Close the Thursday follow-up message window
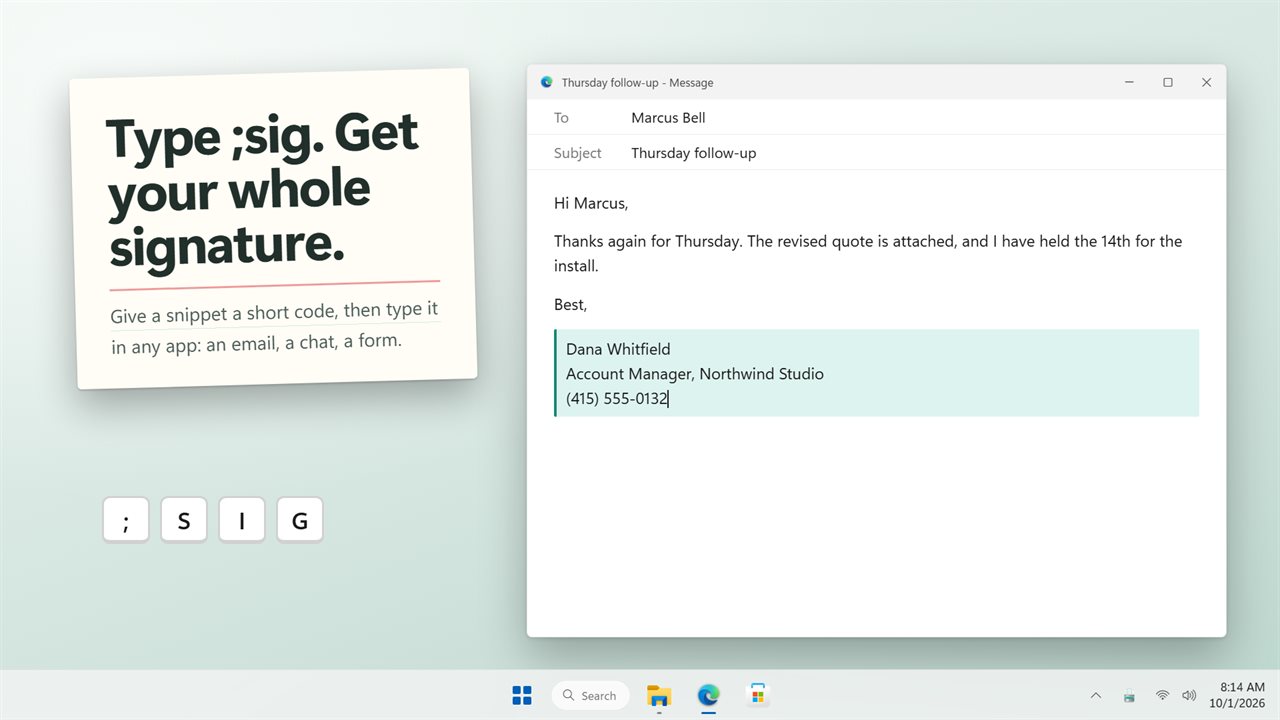Image resolution: width=1280 pixels, height=720 pixels. 1206,82
